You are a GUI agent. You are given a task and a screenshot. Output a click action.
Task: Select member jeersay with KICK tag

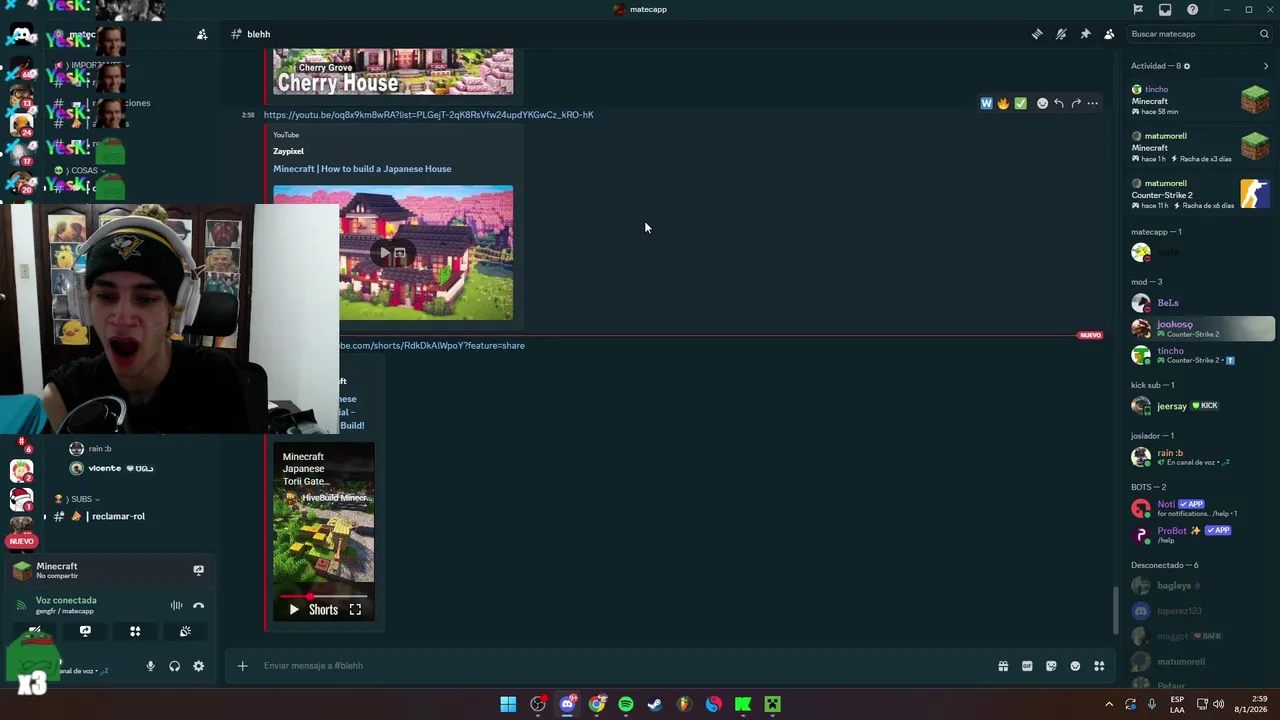click(1200, 406)
